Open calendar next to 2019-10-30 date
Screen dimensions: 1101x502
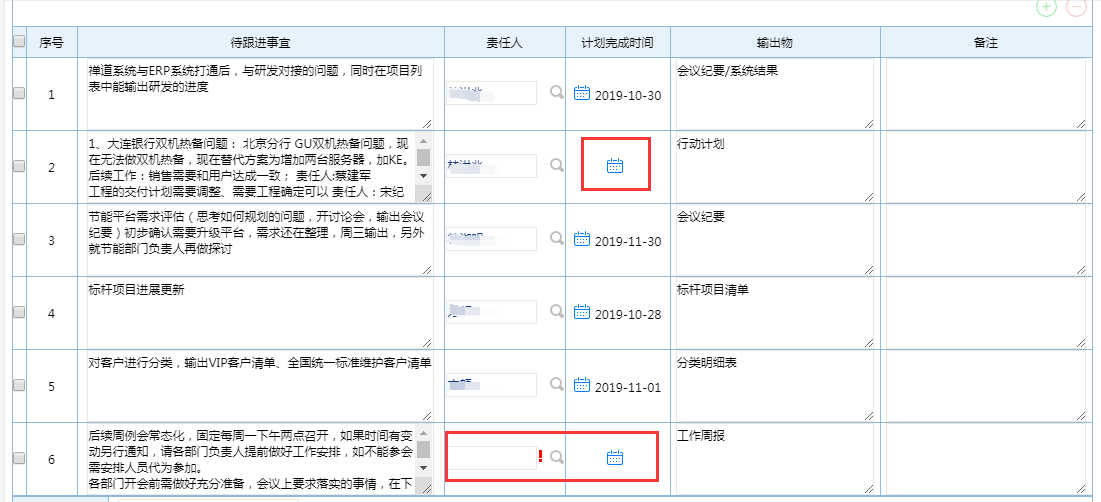(x=582, y=93)
